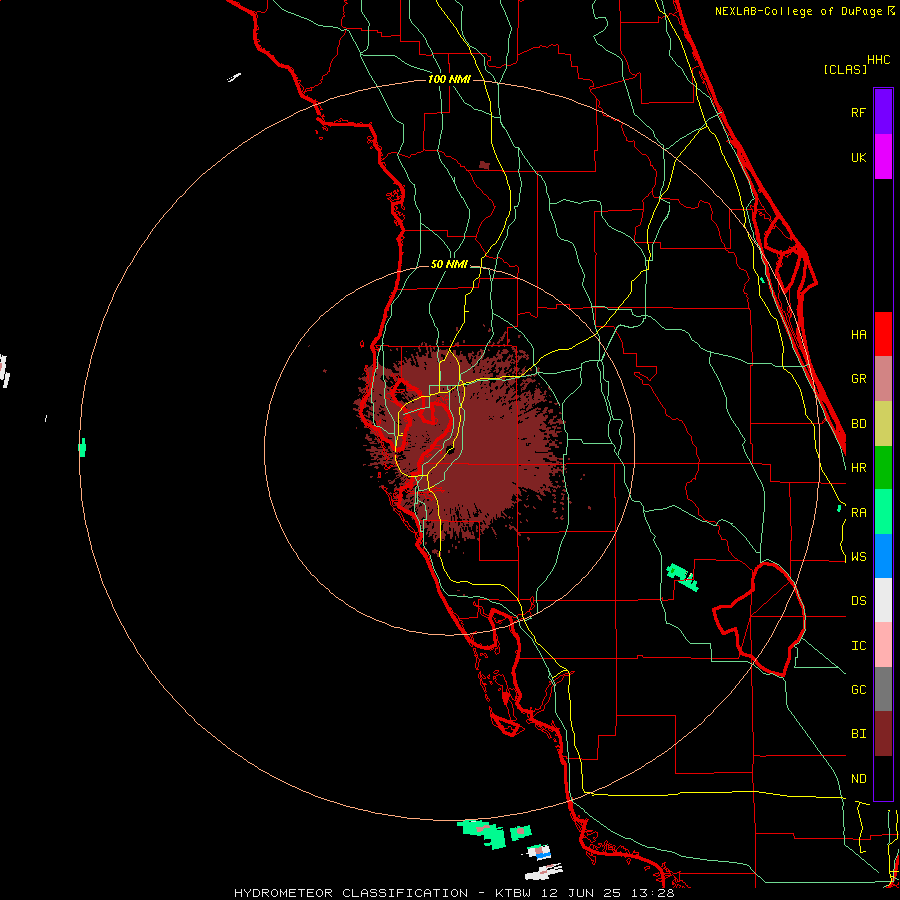Click the HA red legend swatch
This screenshot has width=900, height=900.
tap(883, 334)
